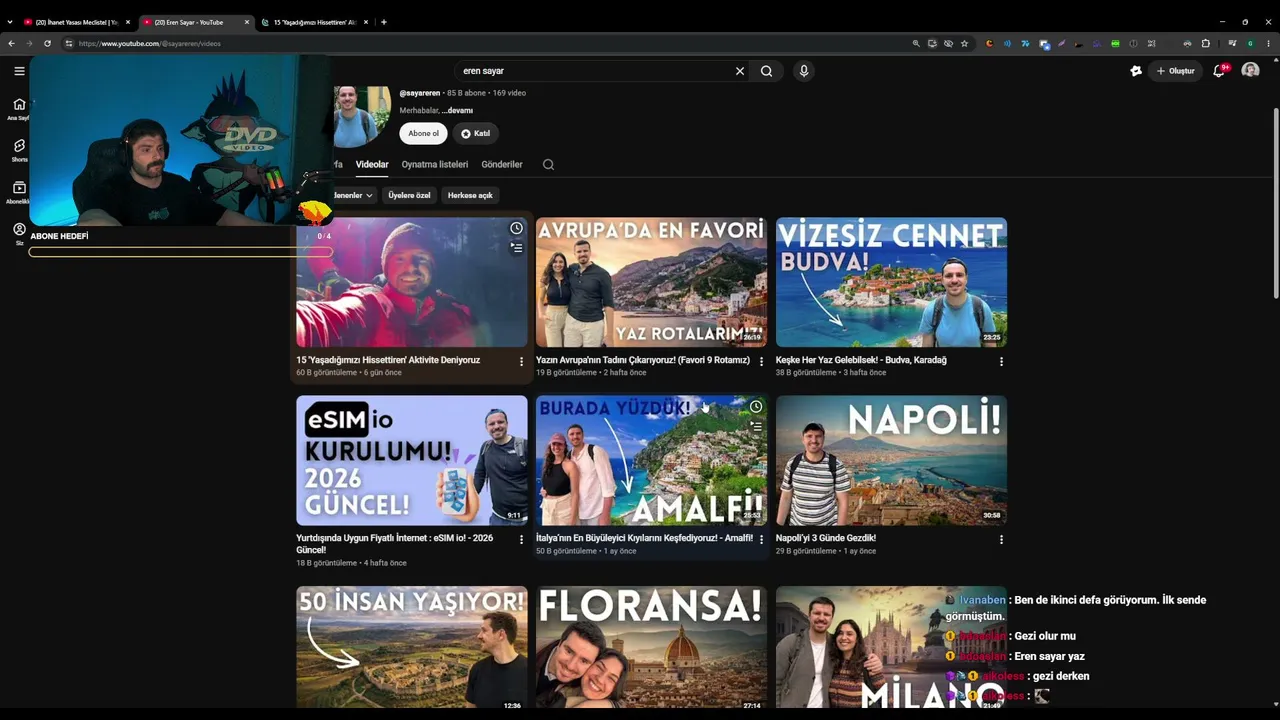Viewport: 1280px width, 720px height.
Task: Open site information icon in address bar
Action: [x=69, y=44]
